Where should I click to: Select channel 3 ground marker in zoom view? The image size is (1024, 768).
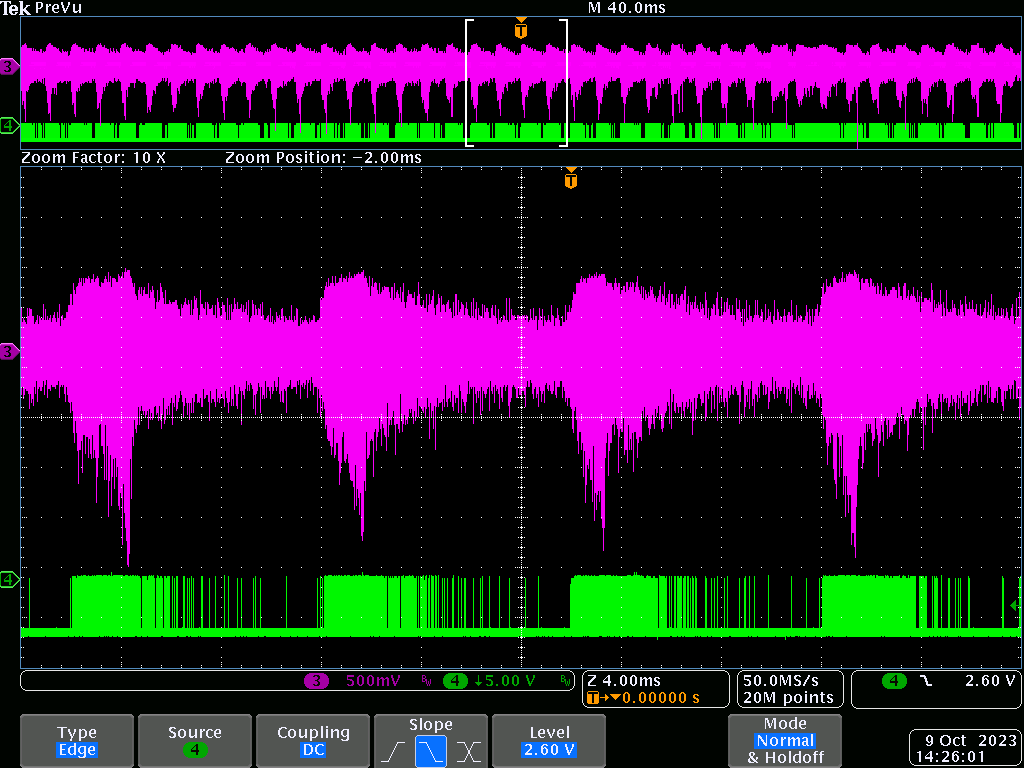coord(10,352)
